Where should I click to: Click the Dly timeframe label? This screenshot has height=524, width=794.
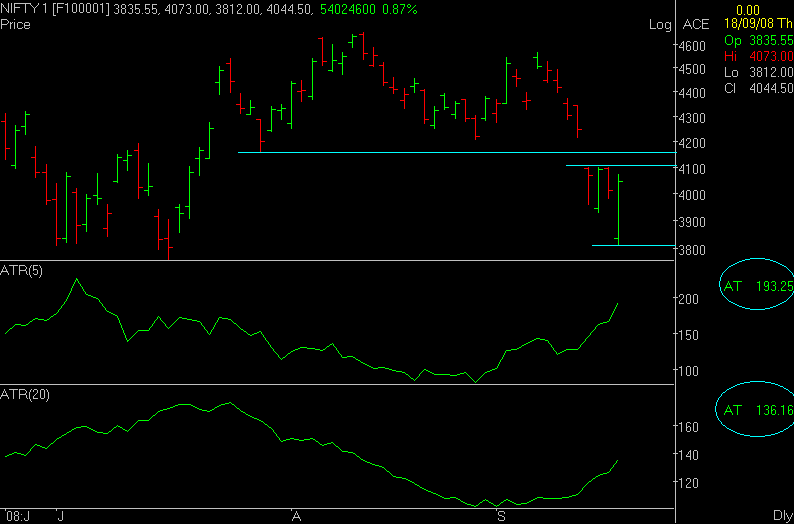(783, 516)
